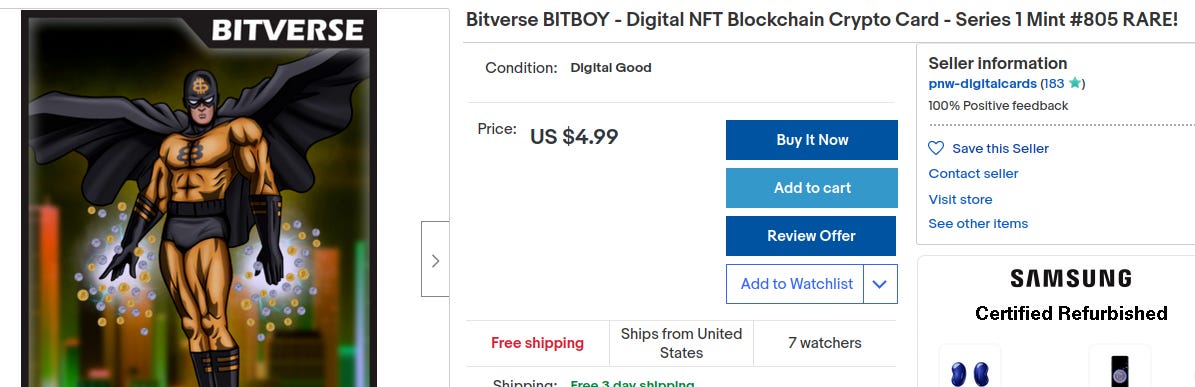Add this listing to Watchlist
Image resolution: width=1195 pixels, height=387 pixels.
coord(796,284)
